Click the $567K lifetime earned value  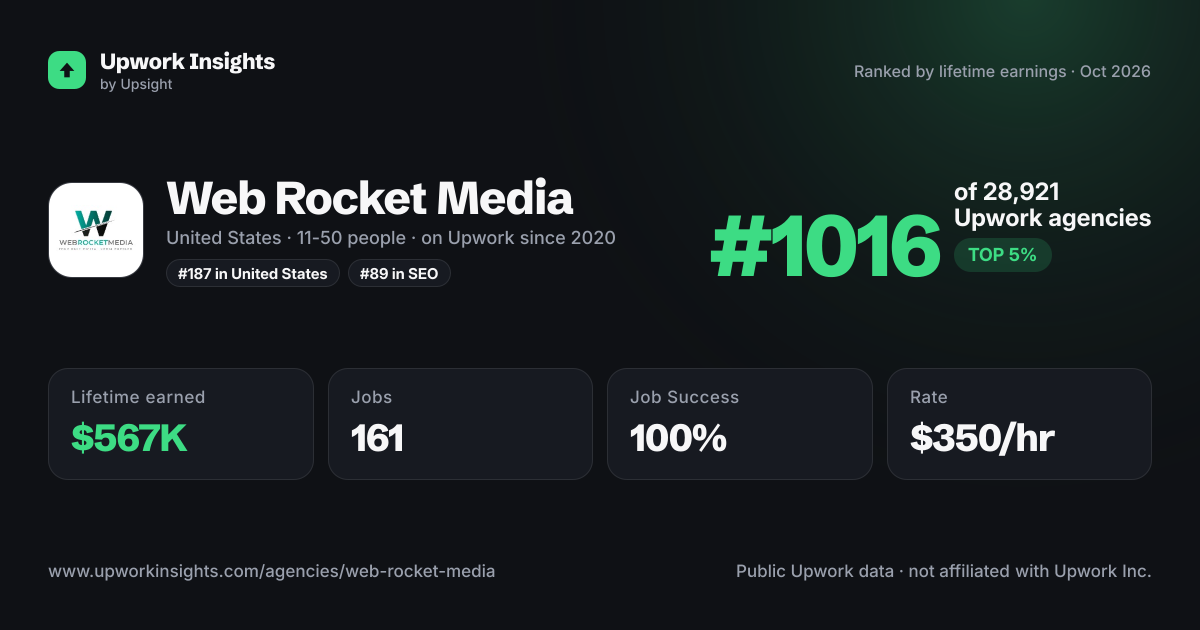tap(129, 438)
